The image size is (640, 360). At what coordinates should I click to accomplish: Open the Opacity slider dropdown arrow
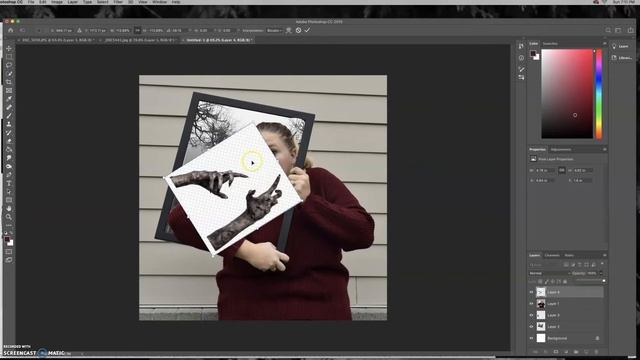tap(601, 273)
